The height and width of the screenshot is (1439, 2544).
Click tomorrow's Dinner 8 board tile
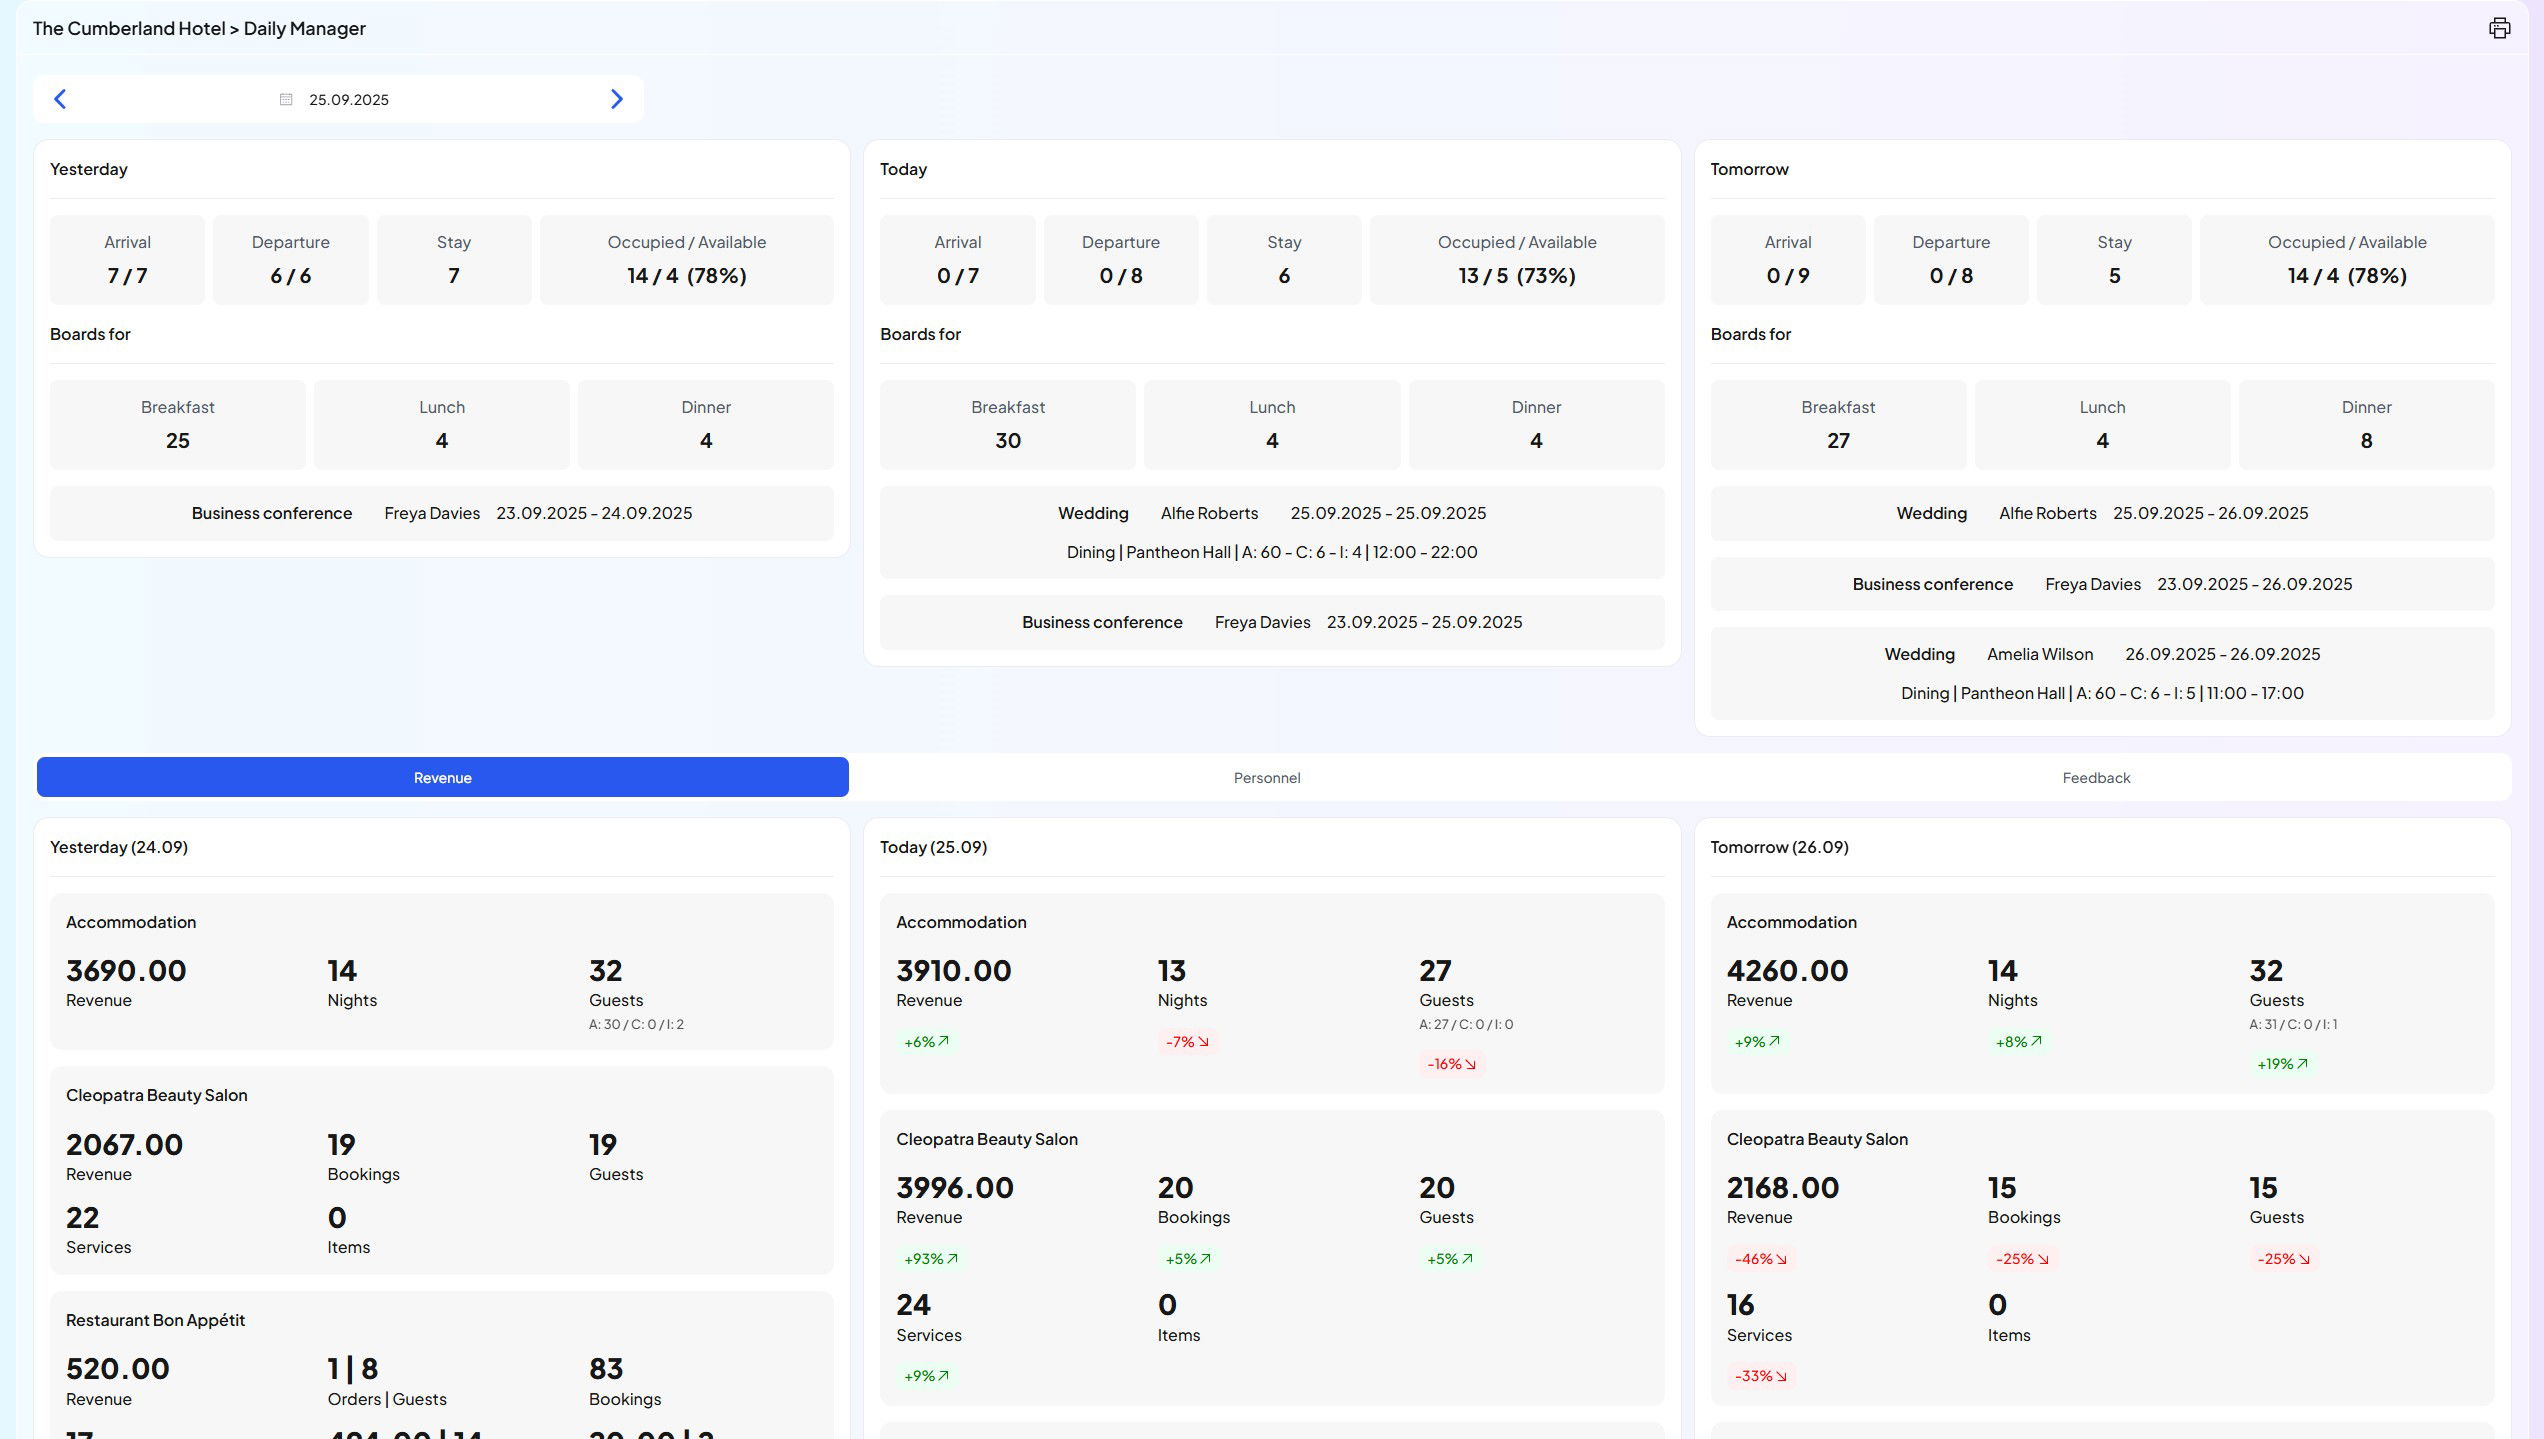pos(2366,425)
